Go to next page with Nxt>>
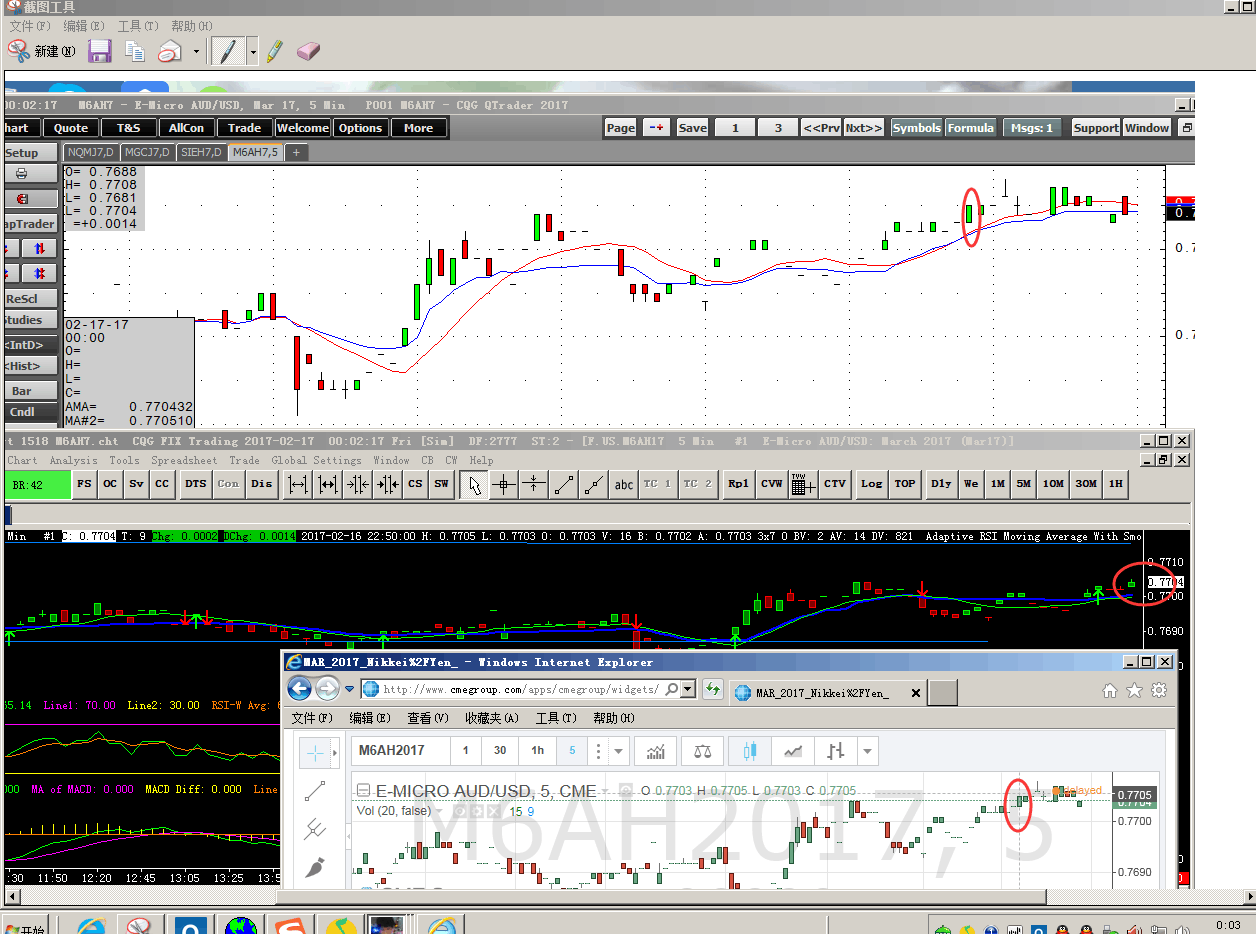The height and width of the screenshot is (934, 1256). point(864,128)
